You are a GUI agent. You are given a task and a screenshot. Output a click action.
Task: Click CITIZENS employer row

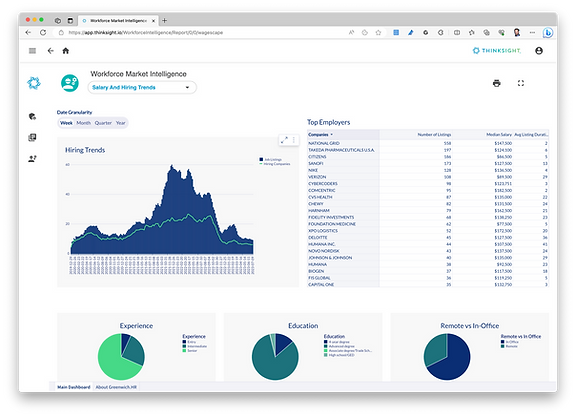click(x=428, y=157)
